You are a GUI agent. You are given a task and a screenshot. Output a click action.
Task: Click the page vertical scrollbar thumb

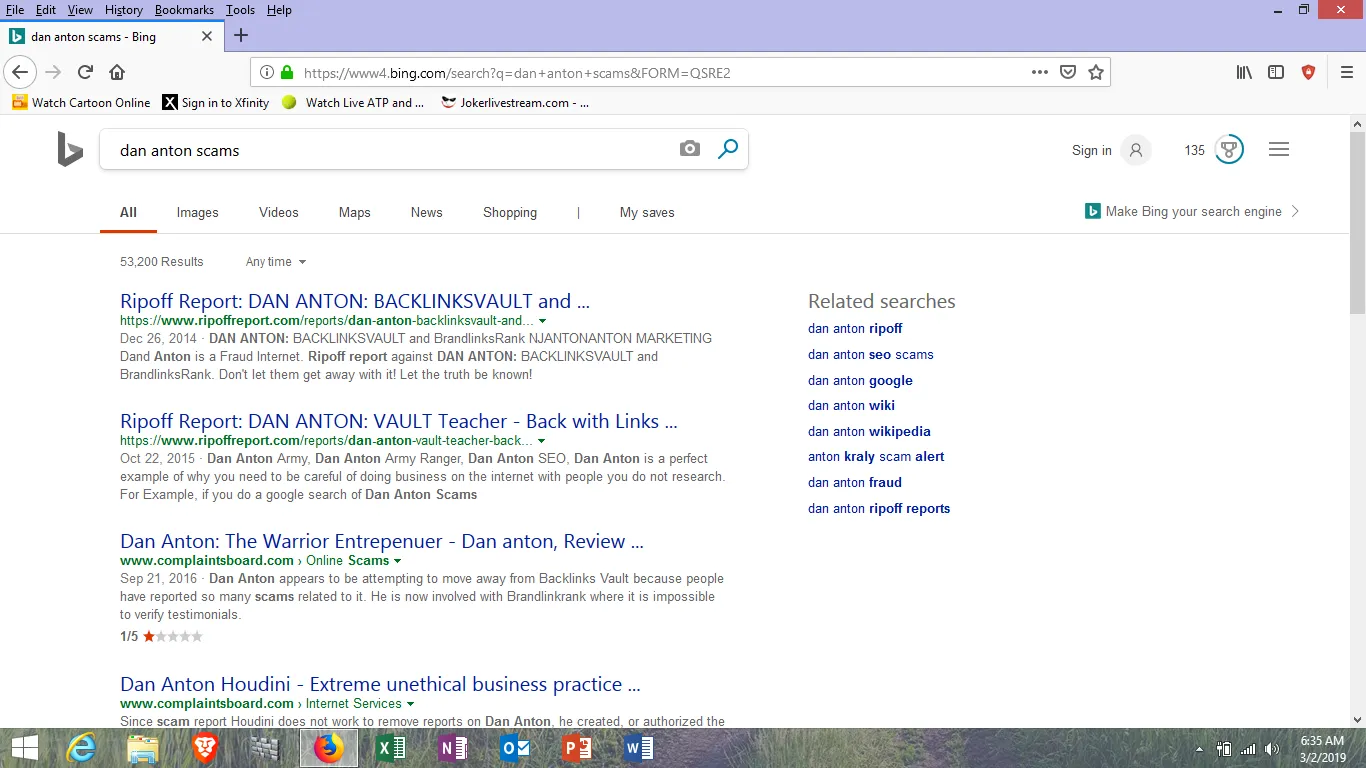coord(1357,223)
